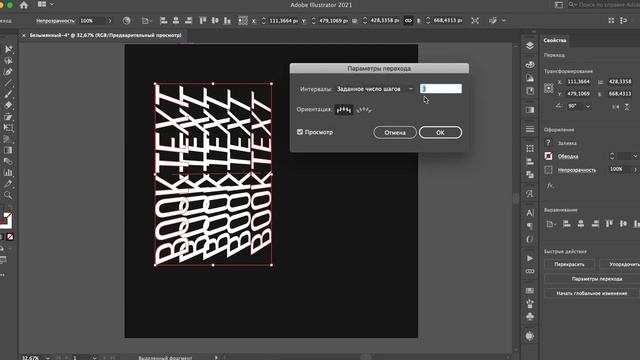Click the Перекрасить quick action button
The height and width of the screenshot is (360, 640).
(x=569, y=264)
